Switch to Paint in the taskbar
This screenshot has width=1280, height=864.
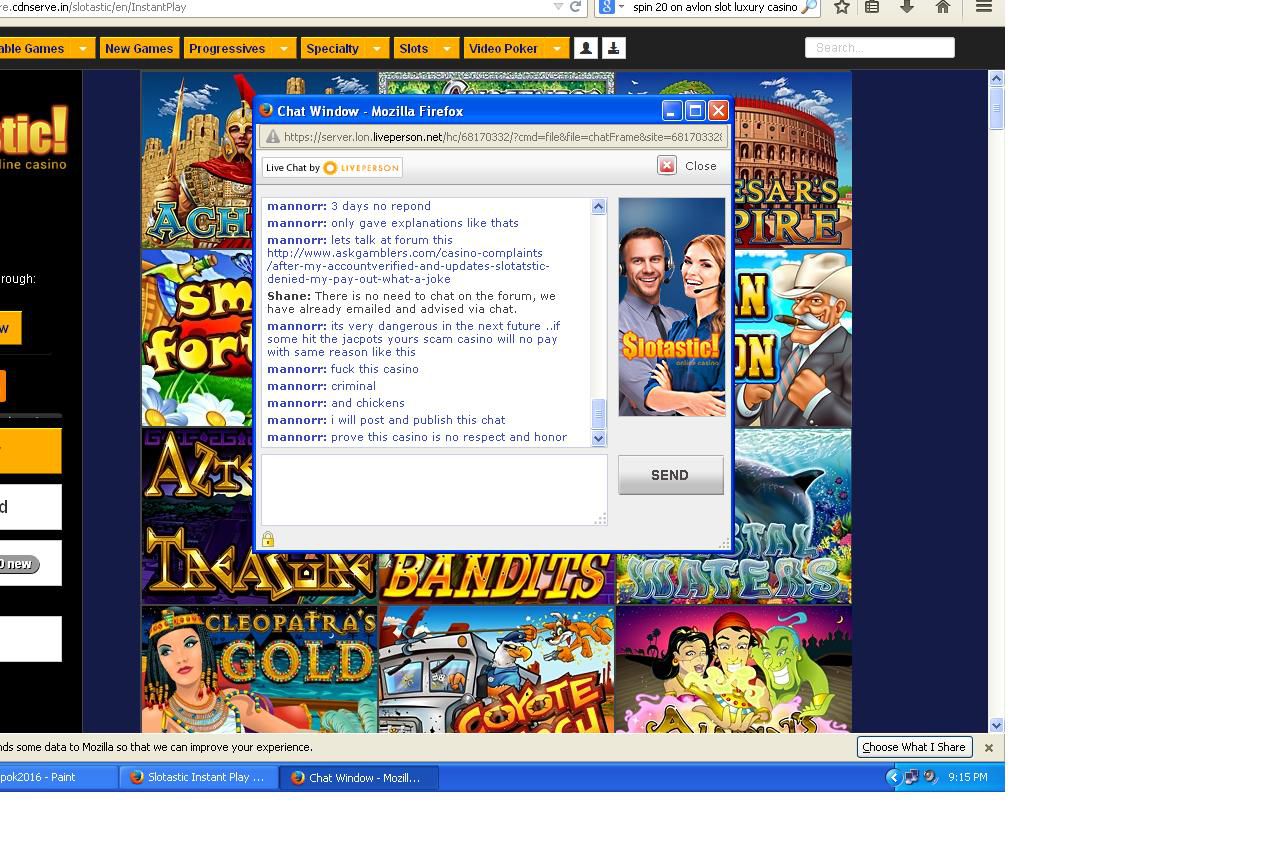[x=58, y=777]
